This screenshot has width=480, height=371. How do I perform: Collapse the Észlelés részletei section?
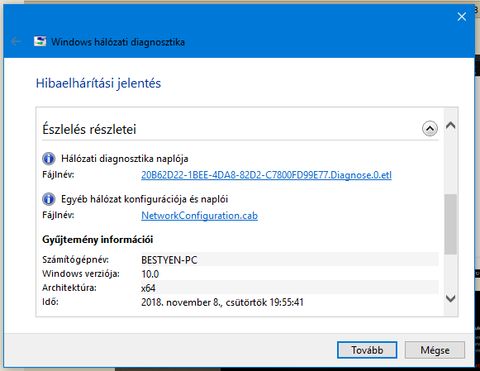430,128
